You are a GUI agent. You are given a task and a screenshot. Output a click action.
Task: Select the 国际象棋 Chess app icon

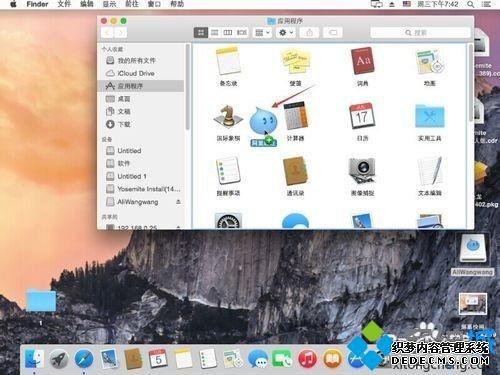coord(228,117)
